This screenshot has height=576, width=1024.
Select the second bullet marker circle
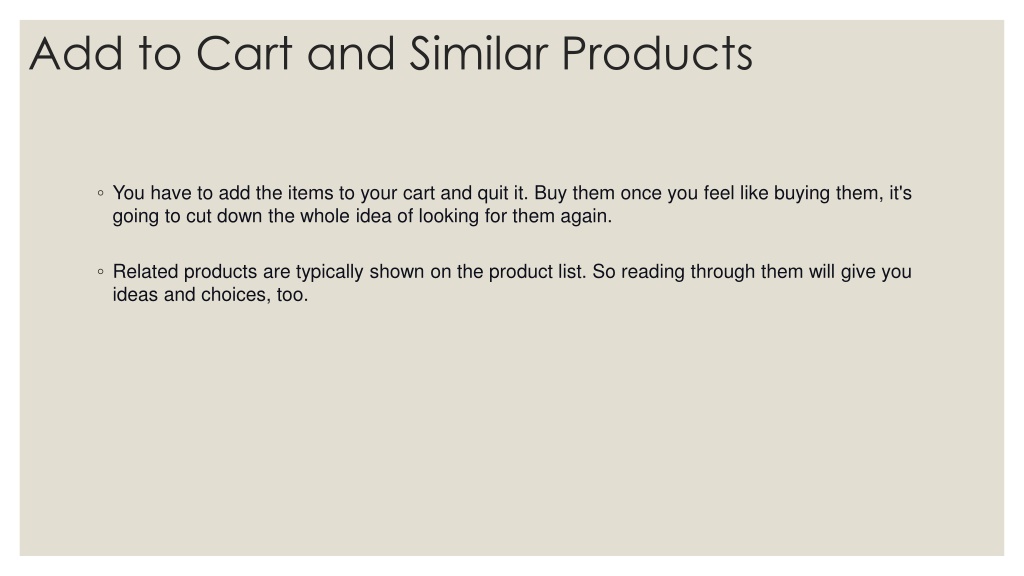click(100, 271)
